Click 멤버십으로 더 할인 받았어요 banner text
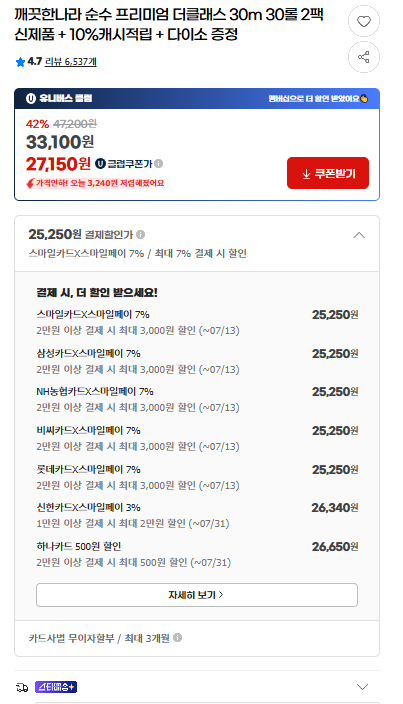The height and width of the screenshot is (704, 403). tap(318, 99)
